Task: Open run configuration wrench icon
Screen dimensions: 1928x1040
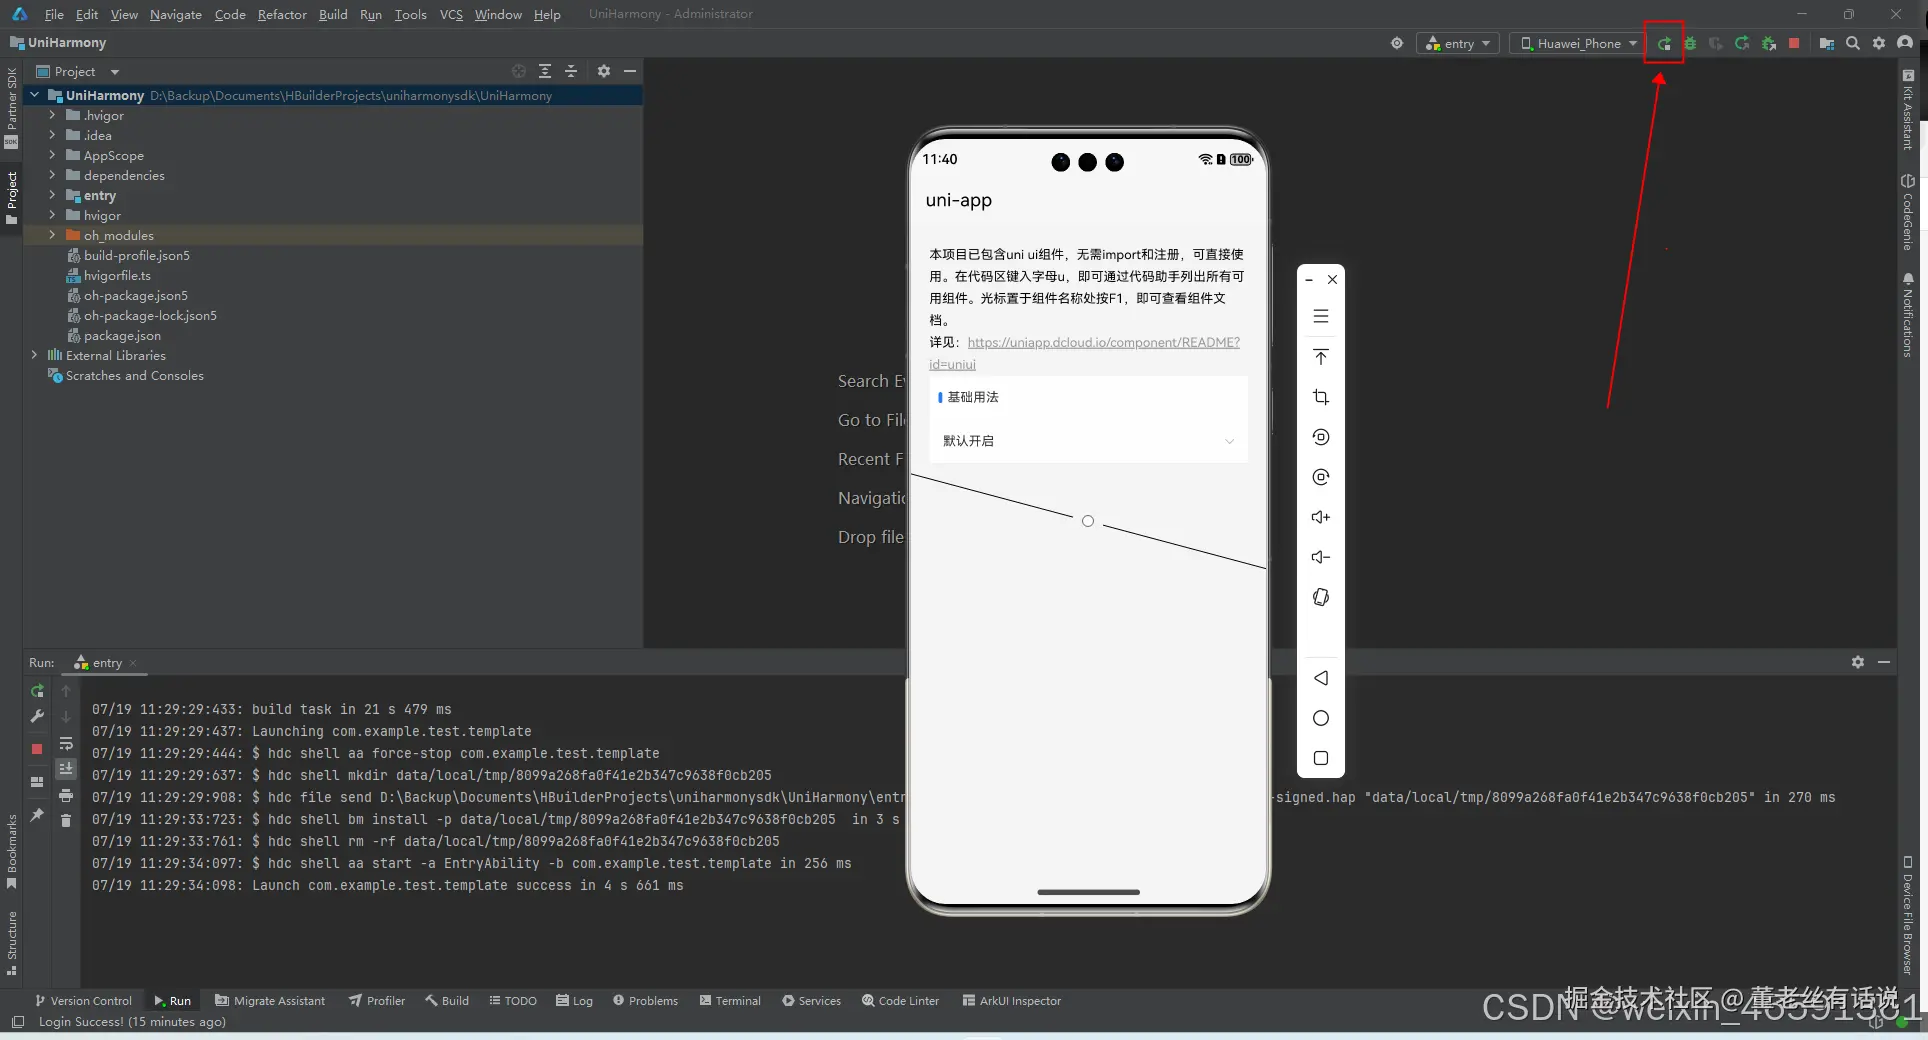Action: tap(37, 716)
